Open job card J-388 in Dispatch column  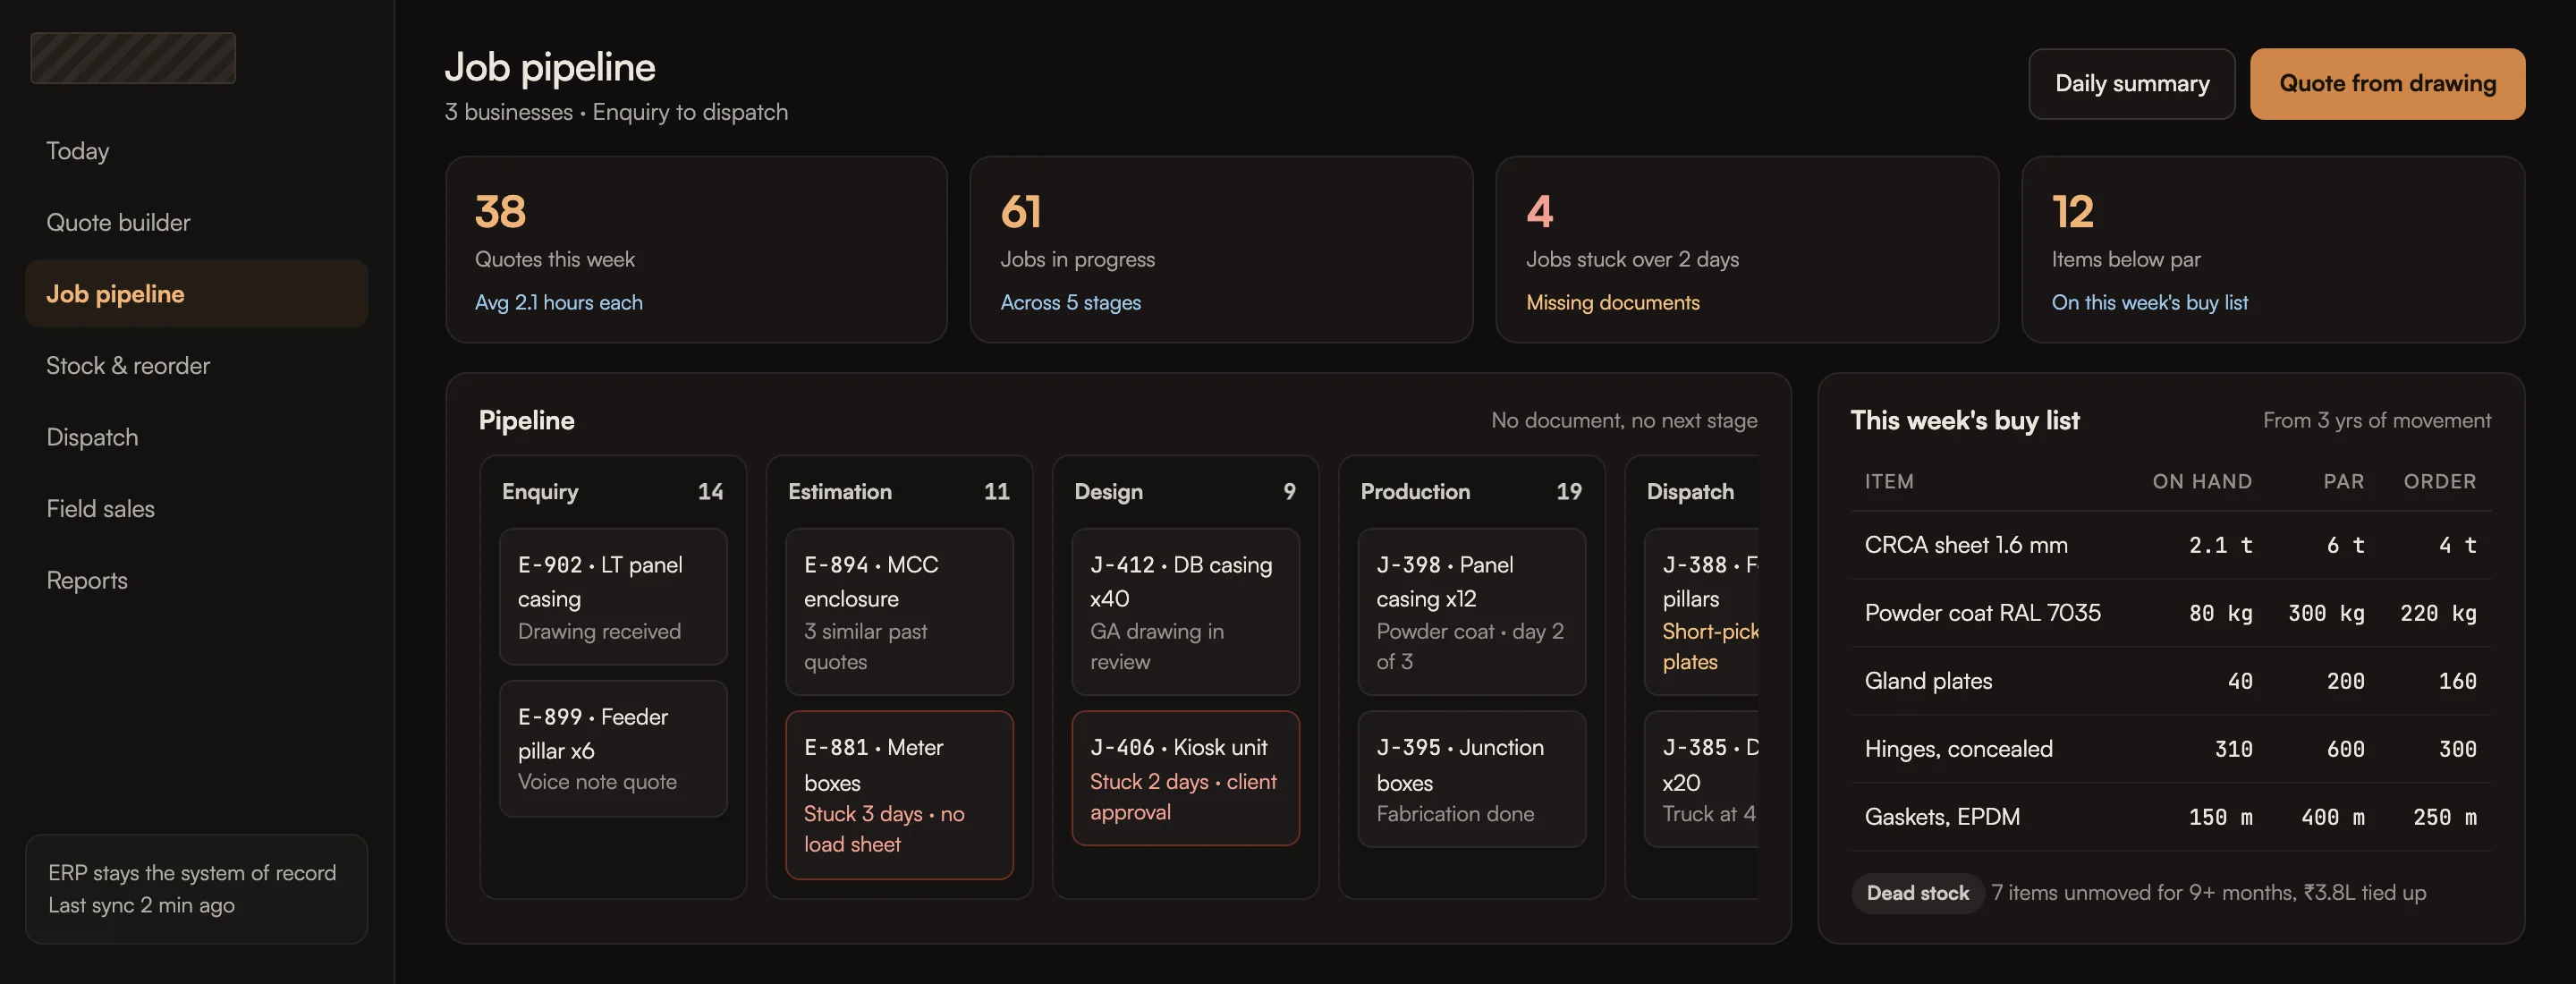1702,612
